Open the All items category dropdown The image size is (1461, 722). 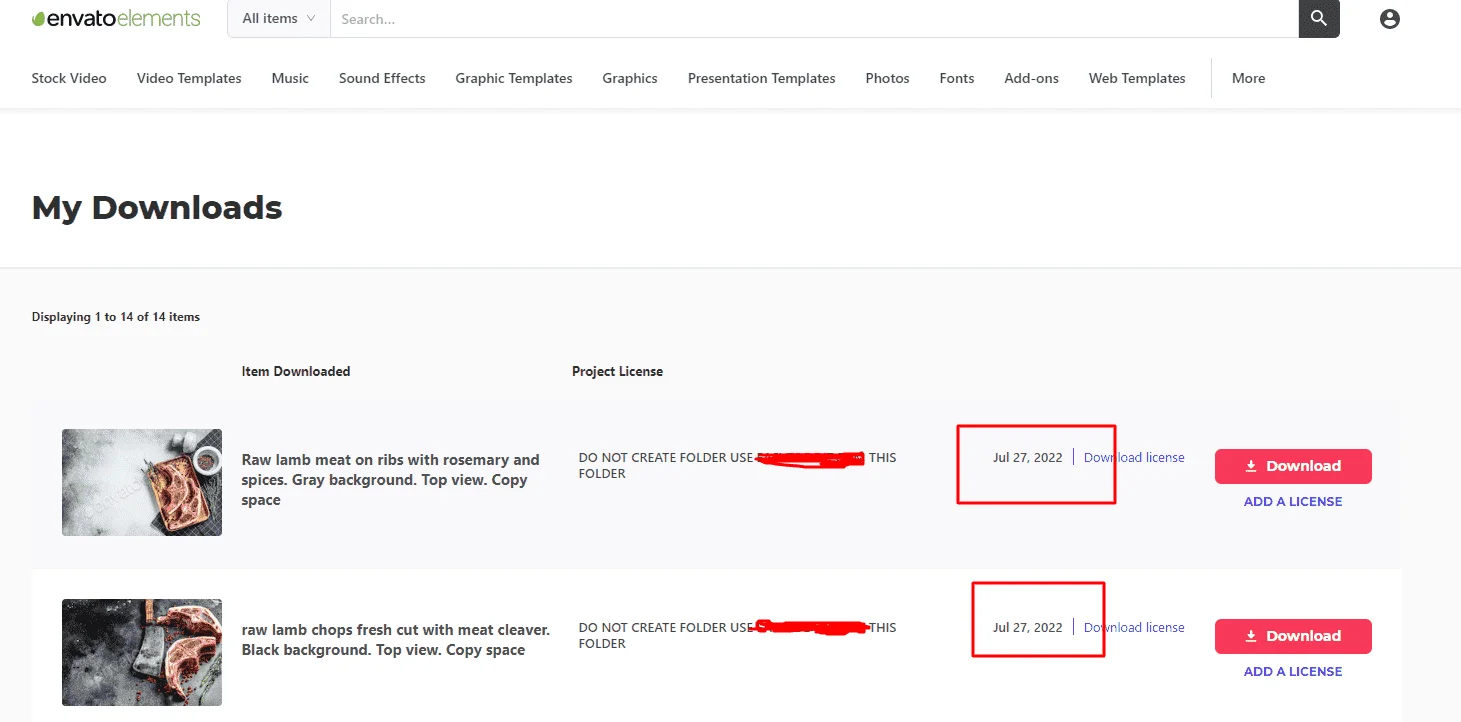pyautogui.click(x=279, y=18)
